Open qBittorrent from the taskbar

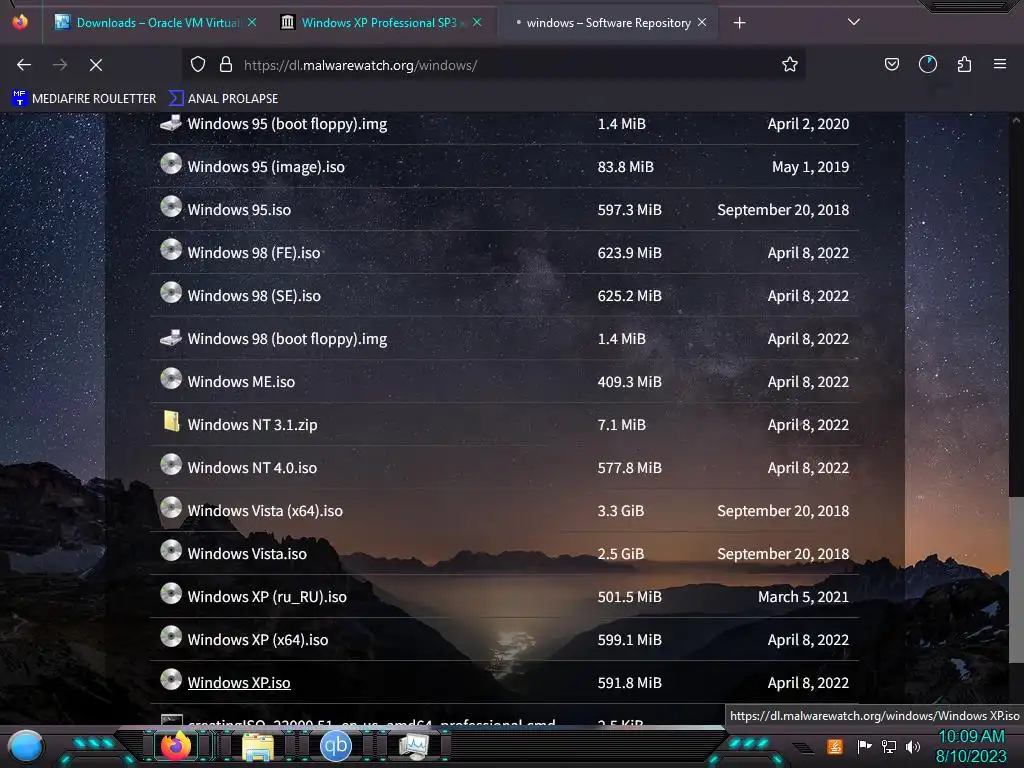click(336, 746)
